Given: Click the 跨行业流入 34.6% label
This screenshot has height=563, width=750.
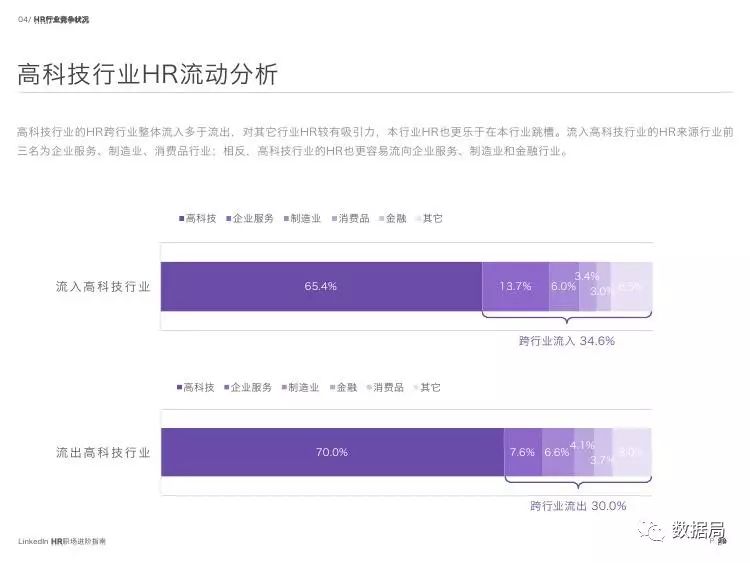Looking at the screenshot, I should (x=567, y=341).
